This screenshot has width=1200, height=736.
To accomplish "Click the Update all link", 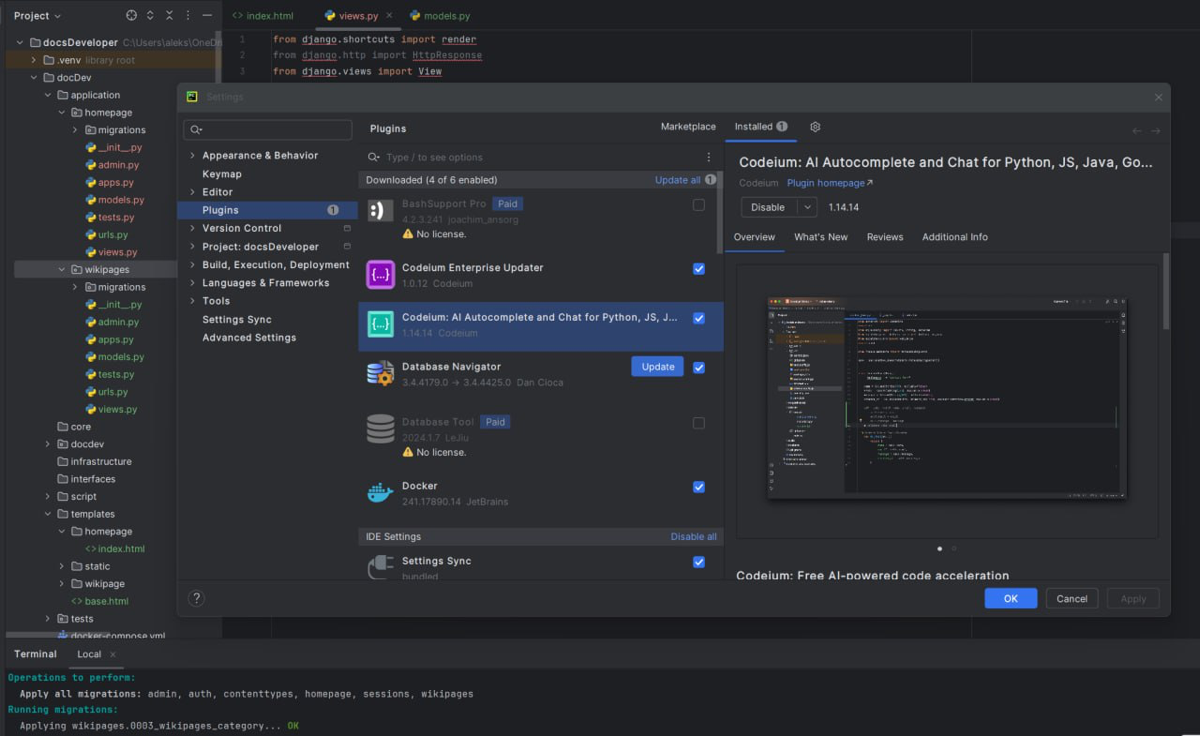I will pos(678,180).
